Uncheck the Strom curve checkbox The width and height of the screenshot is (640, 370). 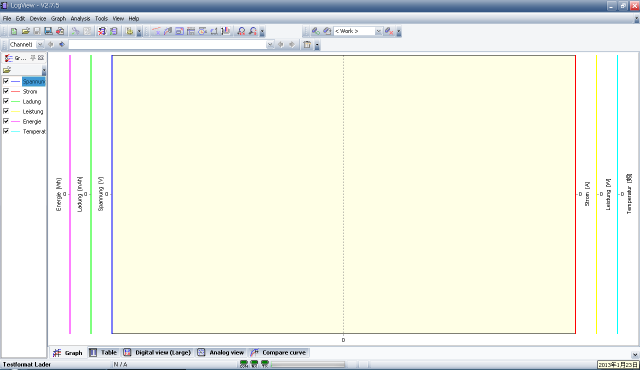pyautogui.click(x=6, y=91)
